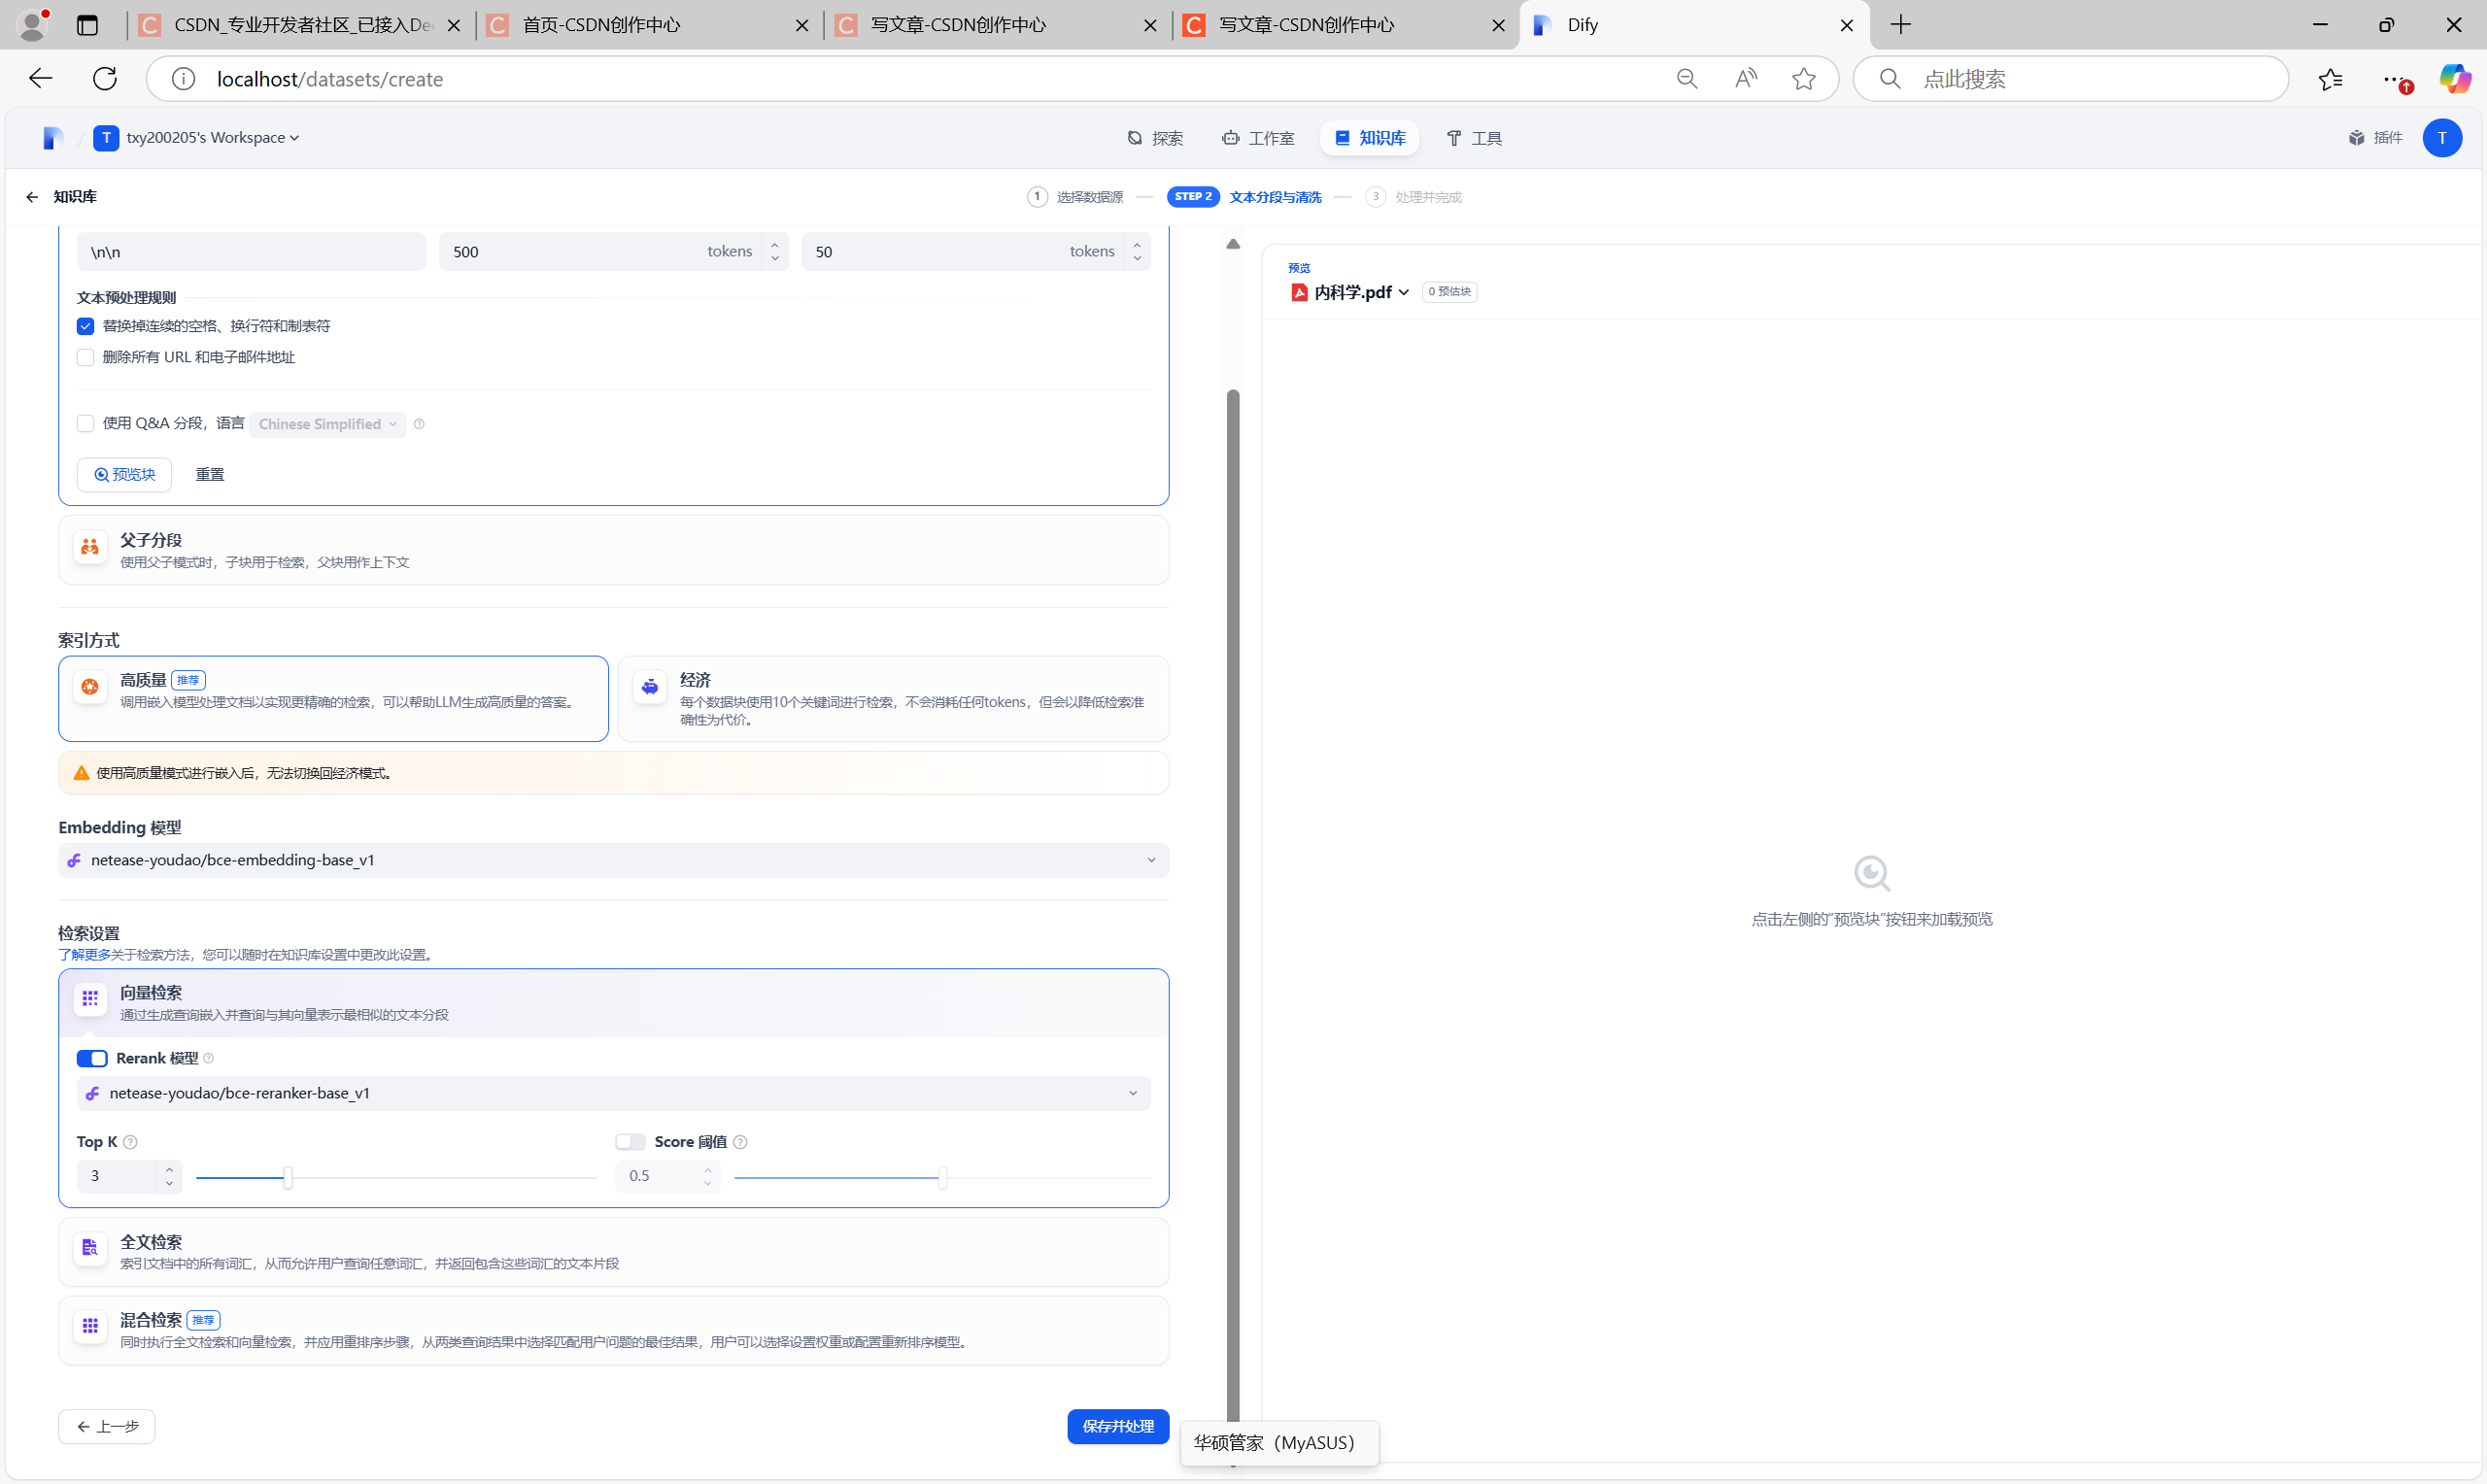
Task: Click the Score 阈值 help icon
Action: pyautogui.click(x=741, y=1142)
